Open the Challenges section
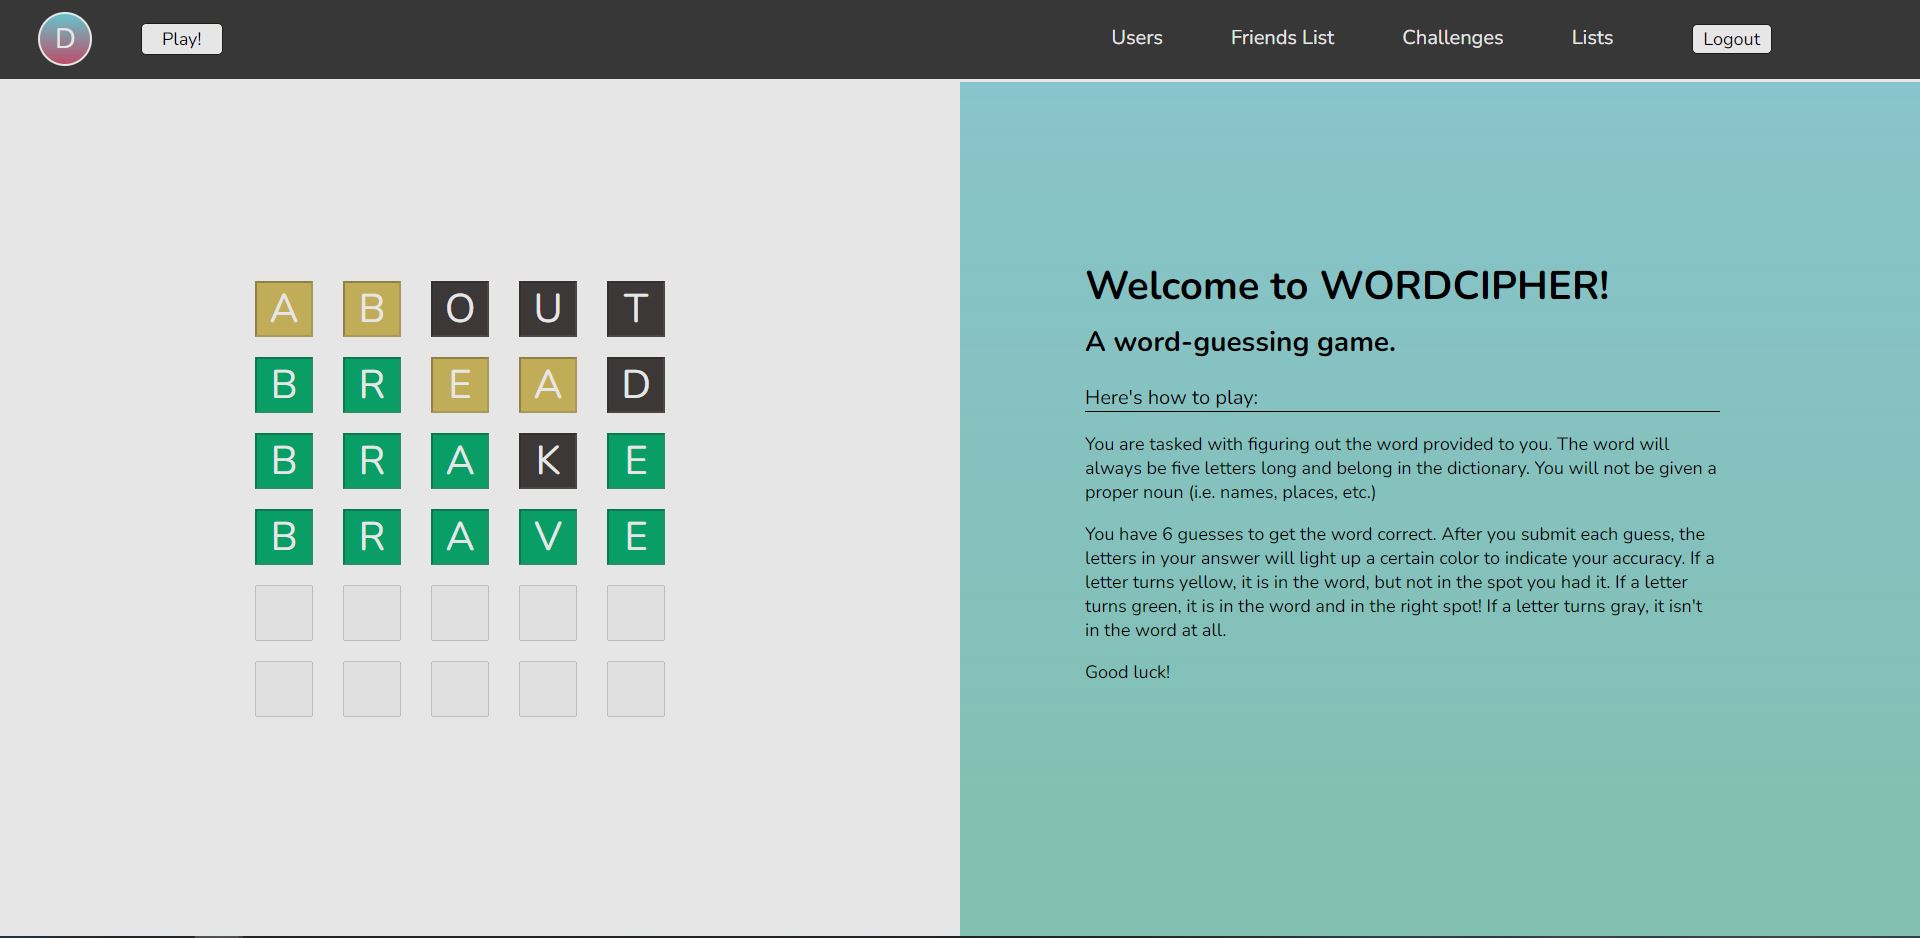This screenshot has height=938, width=1920. [1452, 38]
